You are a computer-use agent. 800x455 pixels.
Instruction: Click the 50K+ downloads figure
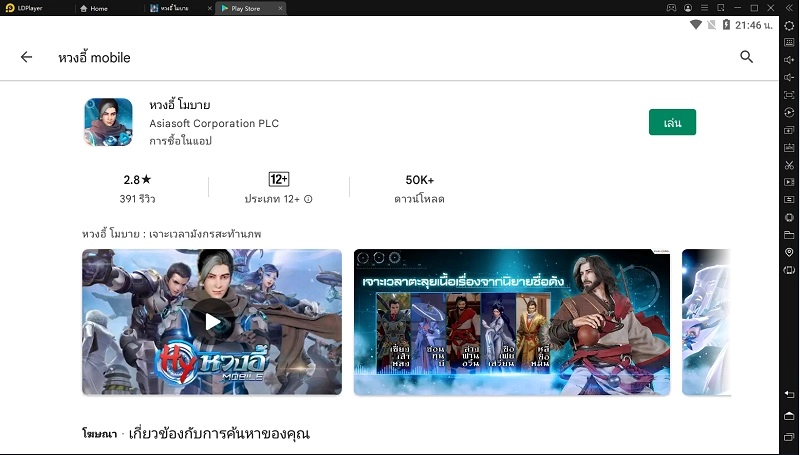(419, 180)
